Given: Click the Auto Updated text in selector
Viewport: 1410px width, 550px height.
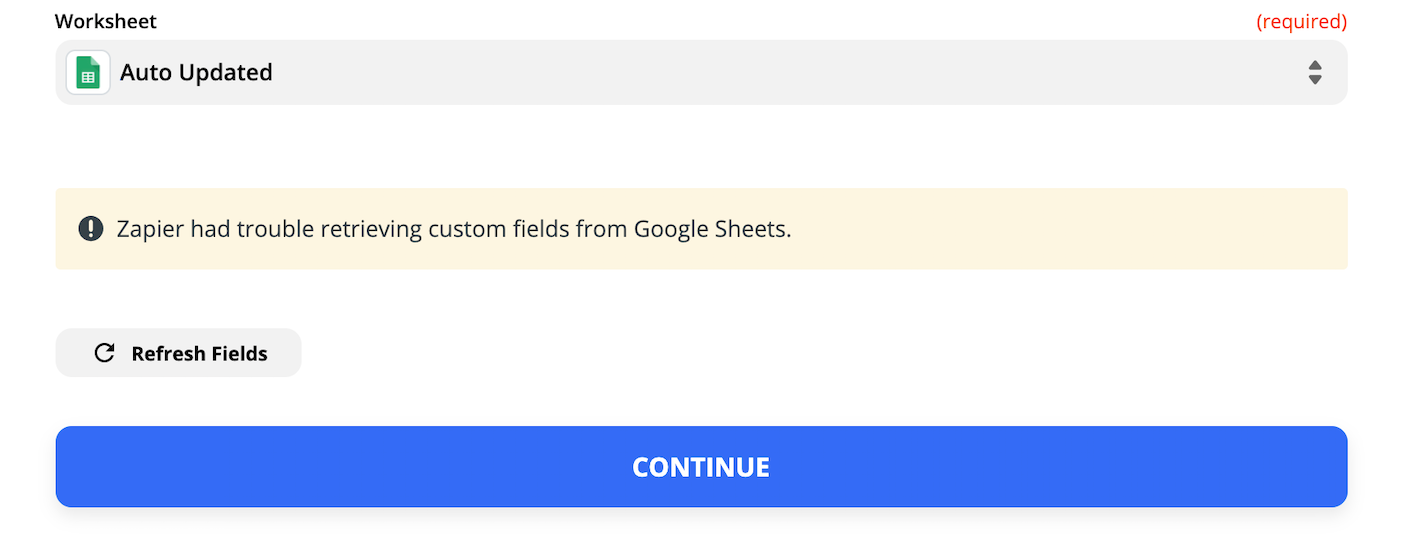Looking at the screenshot, I should (196, 72).
